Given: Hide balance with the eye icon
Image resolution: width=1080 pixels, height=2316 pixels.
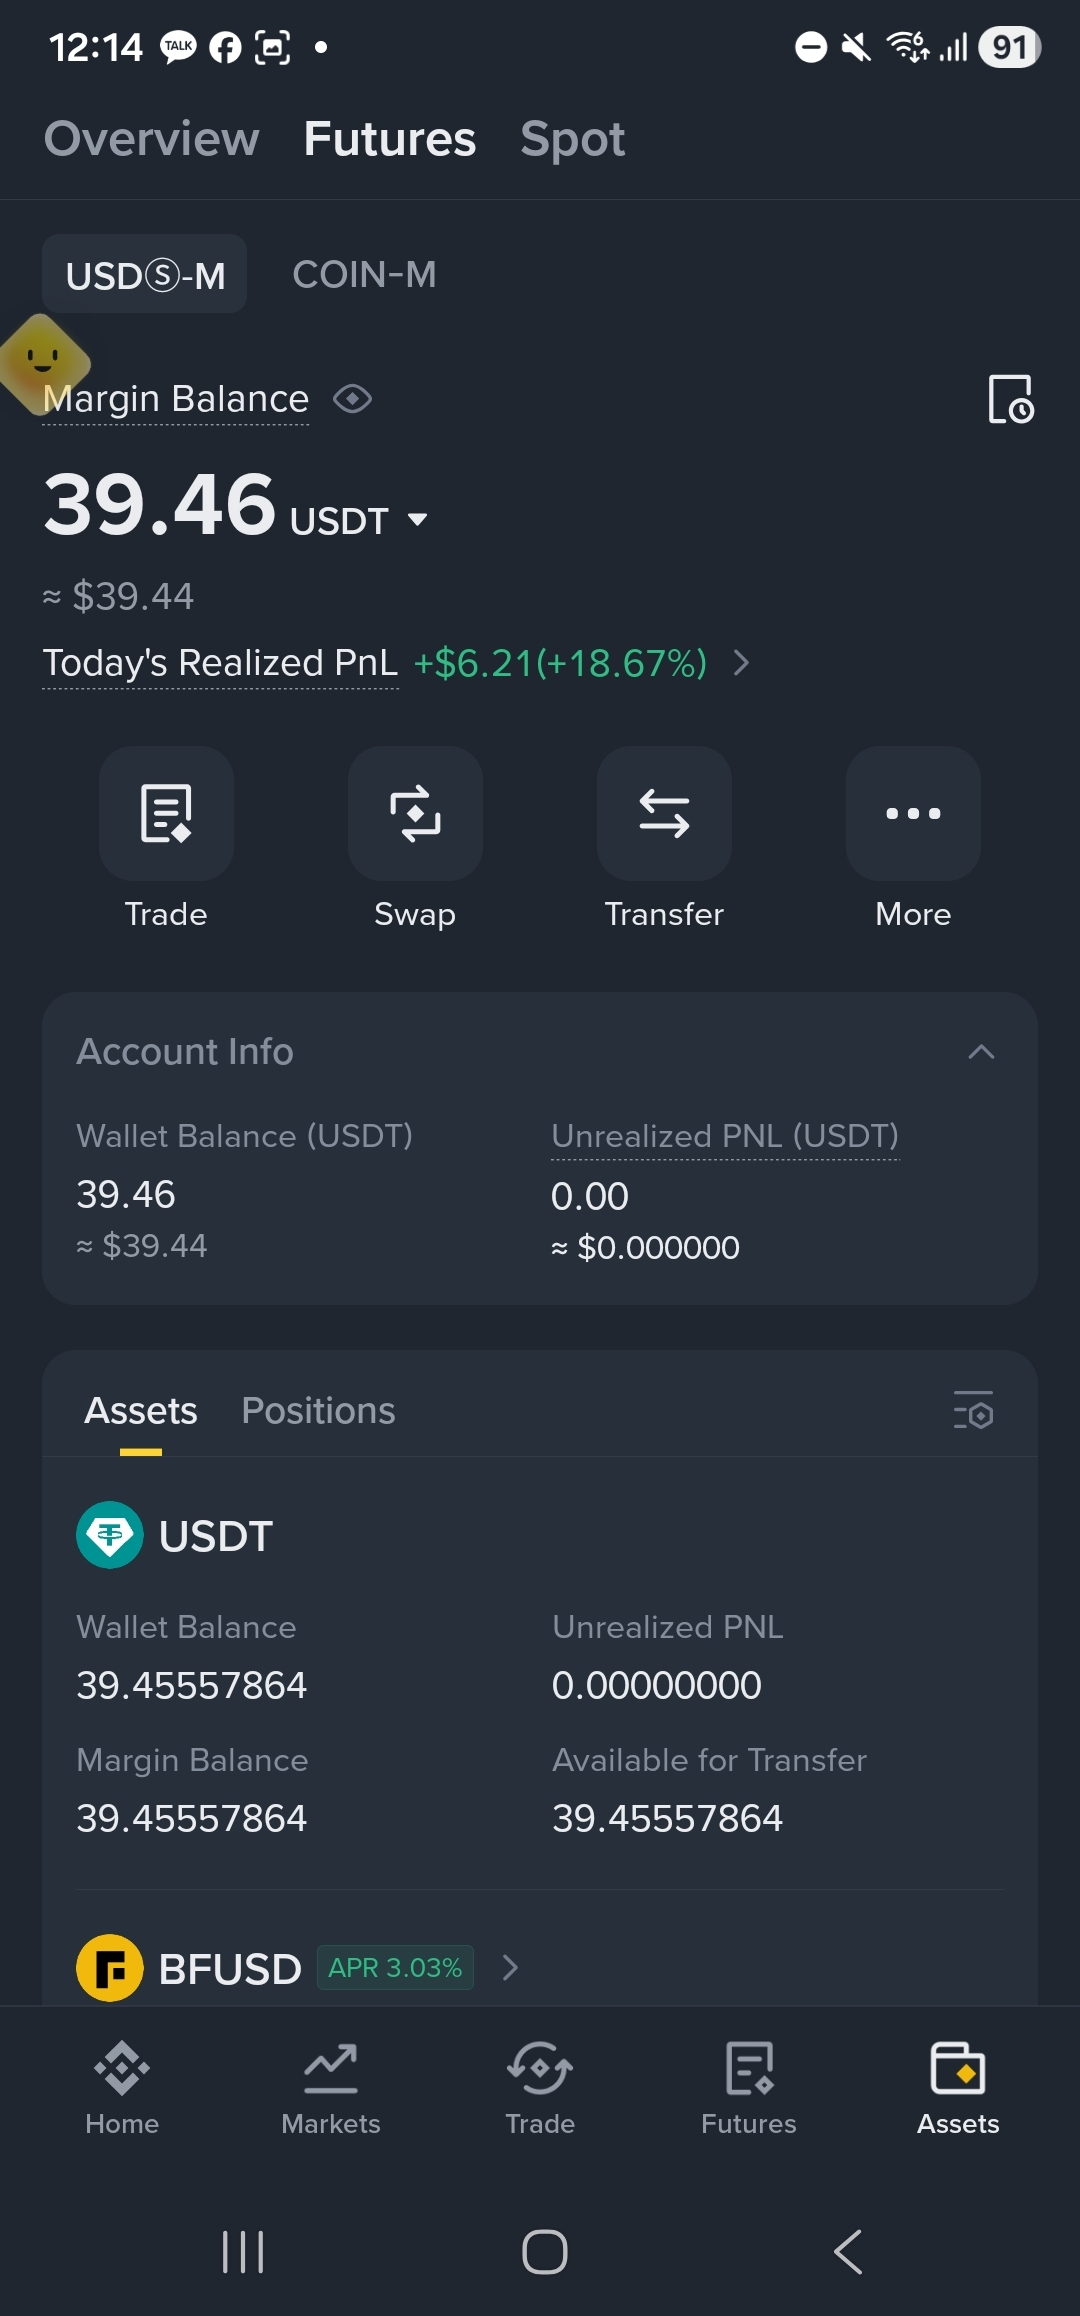Looking at the screenshot, I should click(353, 399).
